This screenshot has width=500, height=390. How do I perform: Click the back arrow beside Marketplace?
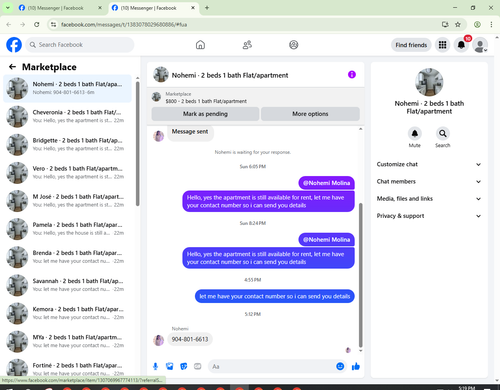pyautogui.click(x=12, y=67)
